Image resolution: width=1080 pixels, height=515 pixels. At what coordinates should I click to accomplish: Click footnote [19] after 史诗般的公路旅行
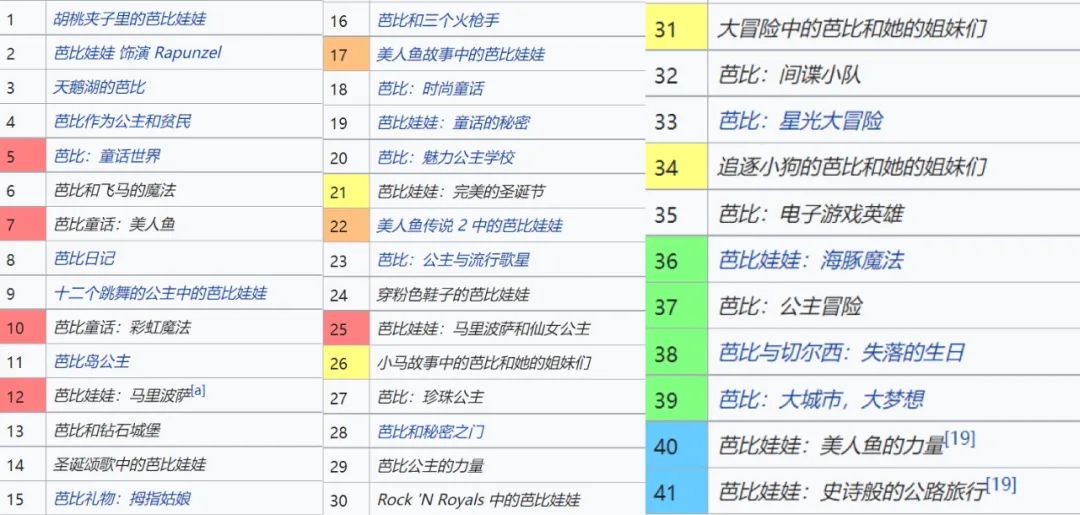(x=1001, y=485)
